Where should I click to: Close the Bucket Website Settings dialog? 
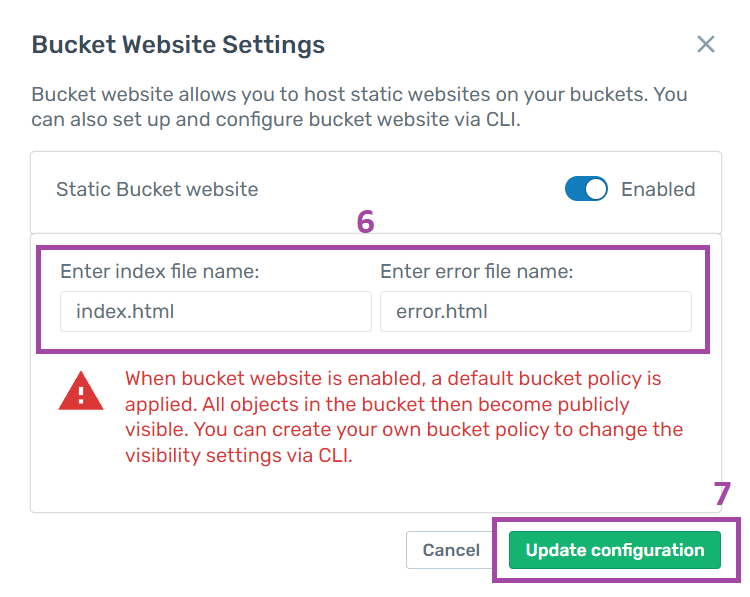coord(706,44)
